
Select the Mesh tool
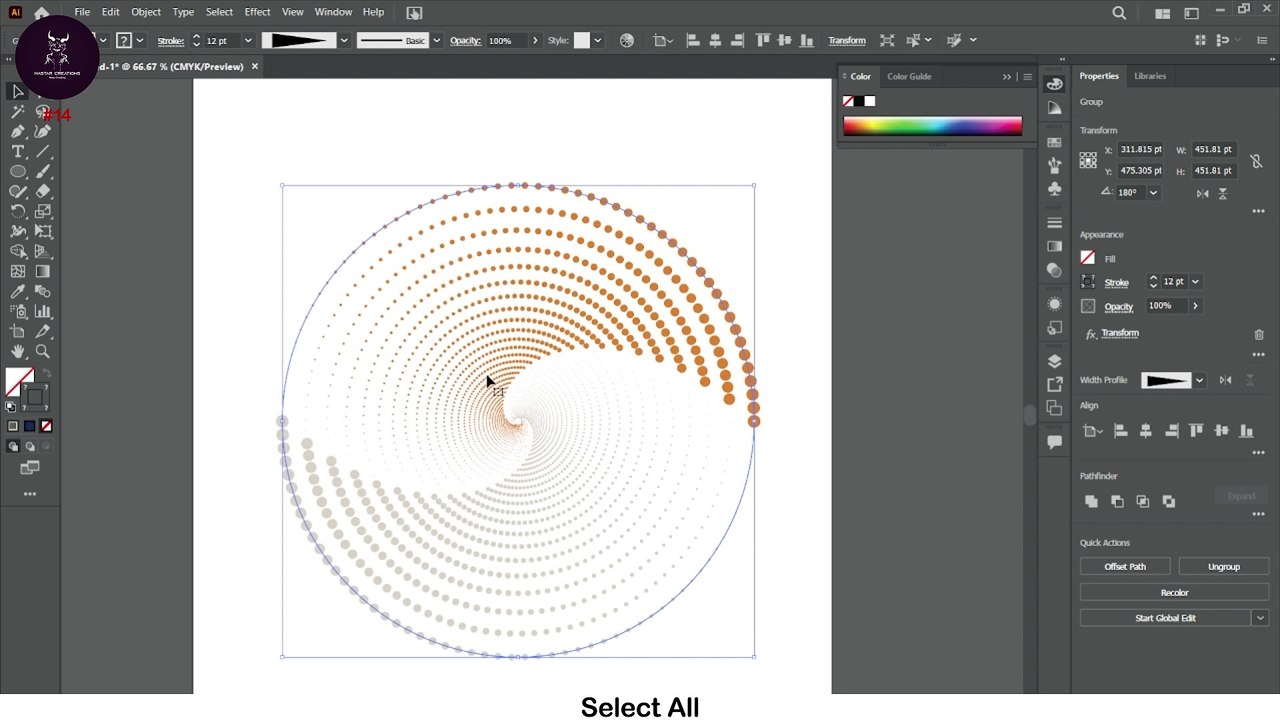(18, 272)
